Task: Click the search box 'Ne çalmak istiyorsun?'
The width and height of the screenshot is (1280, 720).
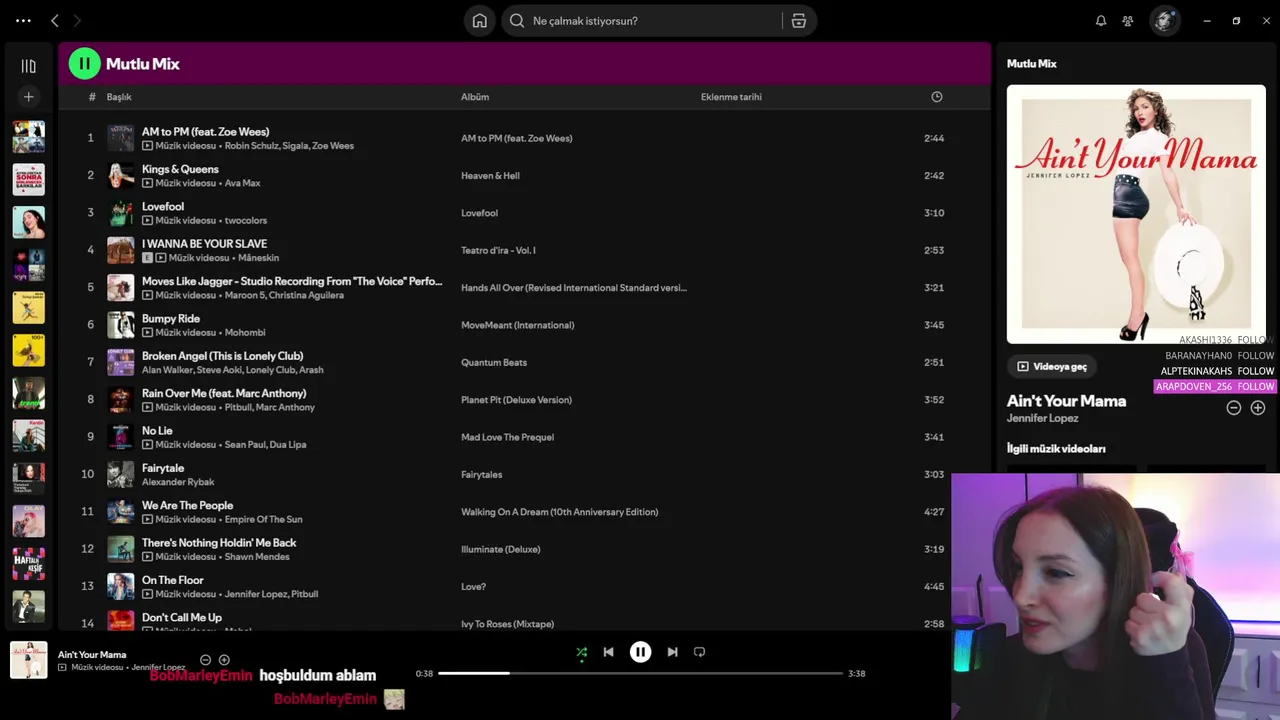Action: [x=640, y=21]
